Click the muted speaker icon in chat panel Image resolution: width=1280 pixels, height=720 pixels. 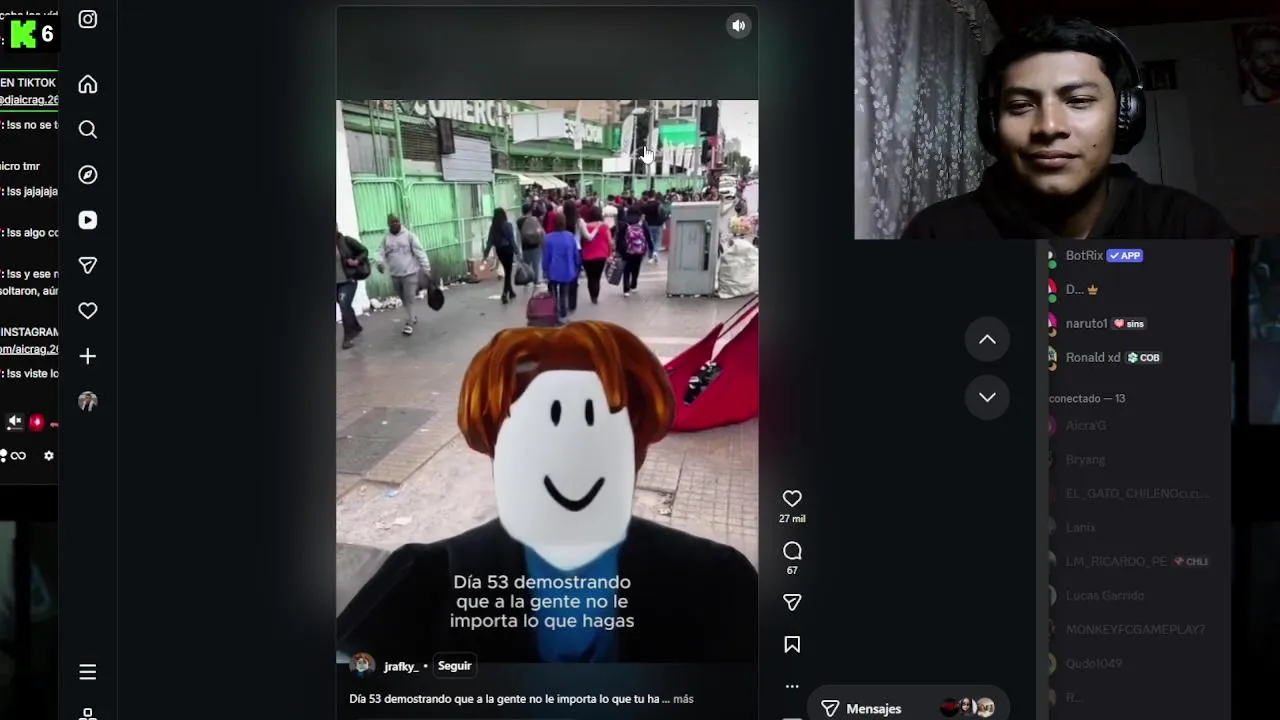pyautogui.click(x=14, y=423)
